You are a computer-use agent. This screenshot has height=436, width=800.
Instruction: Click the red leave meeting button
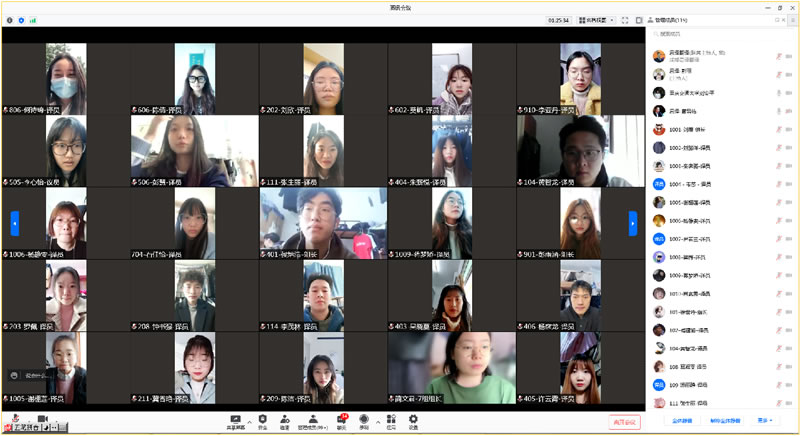tap(624, 422)
